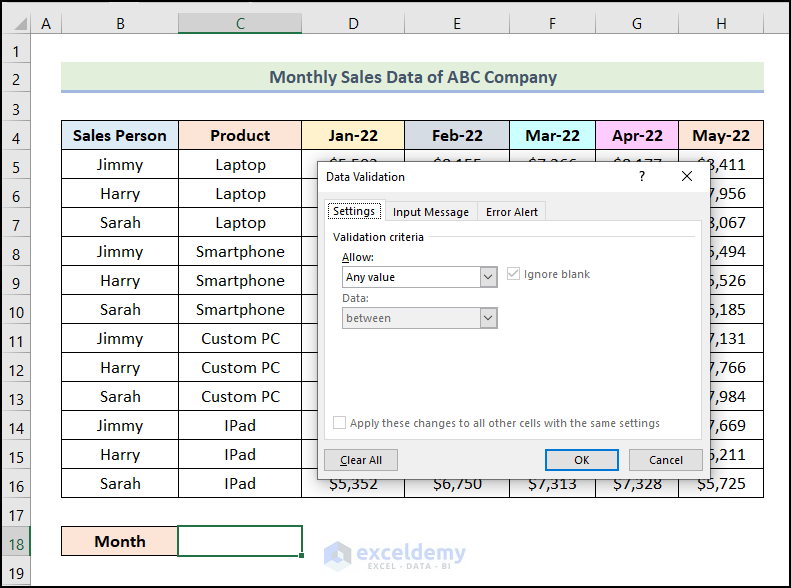791x588 pixels.
Task: Expand the Data between dropdown
Action: 488,318
